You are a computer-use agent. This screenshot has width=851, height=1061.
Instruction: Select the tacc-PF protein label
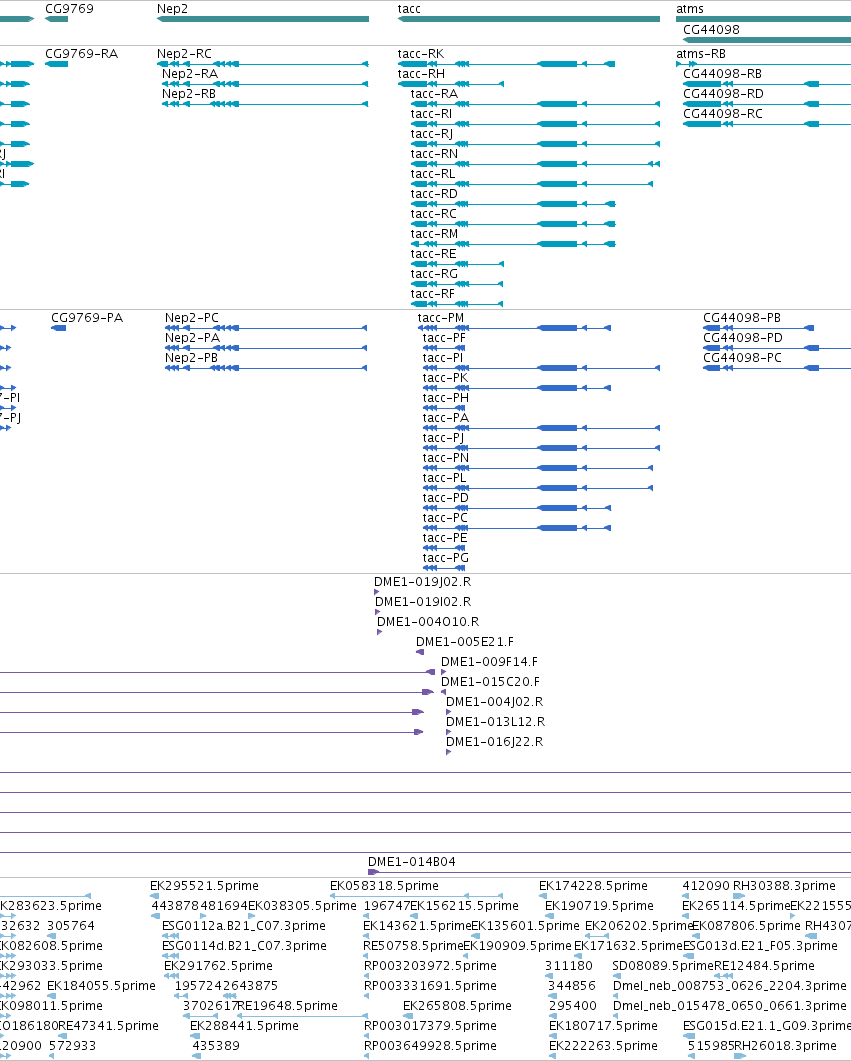[444, 338]
